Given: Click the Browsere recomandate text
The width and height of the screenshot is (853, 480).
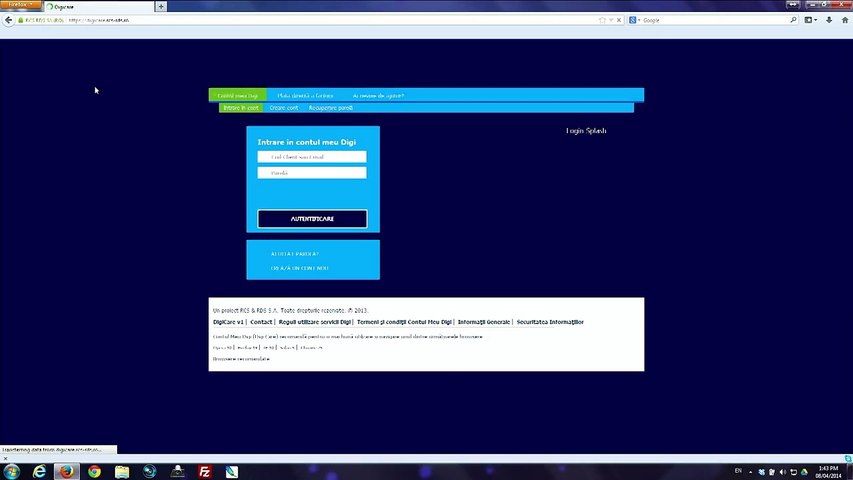Looking at the screenshot, I should click(241, 359).
